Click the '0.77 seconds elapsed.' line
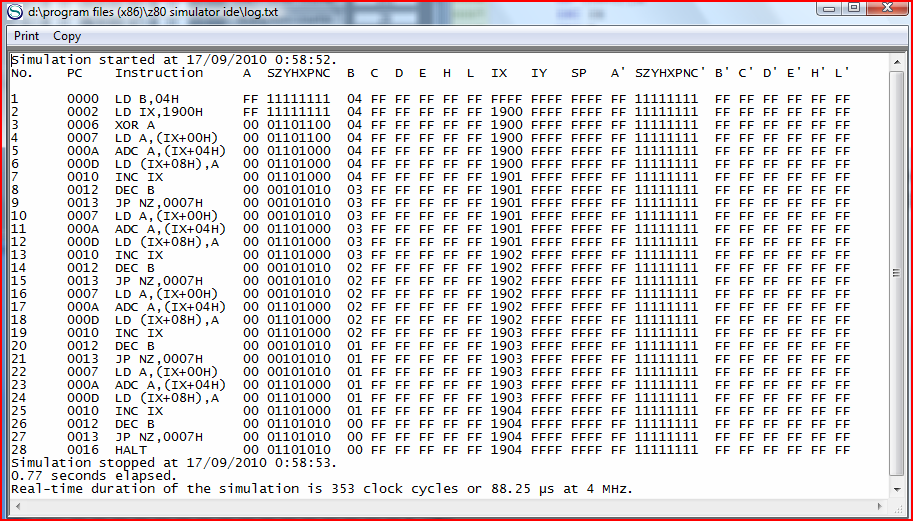 tap(94, 476)
